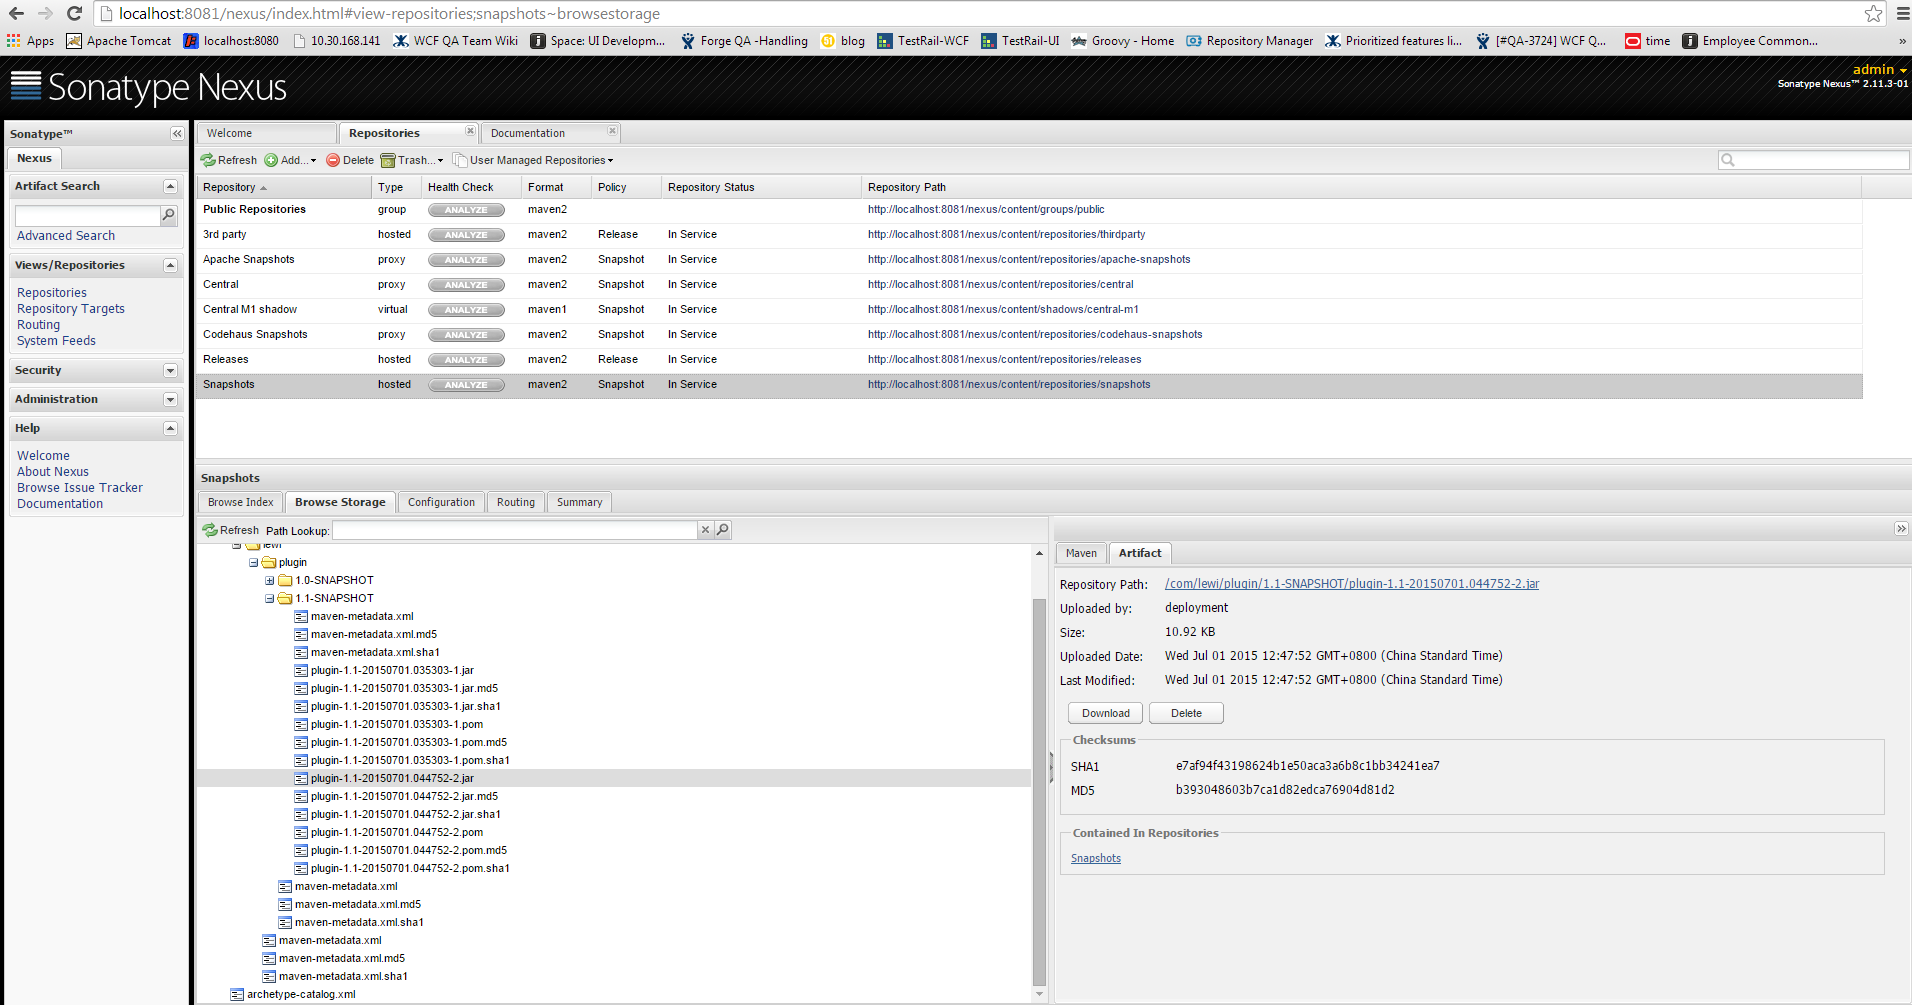
Task: Click the Analyze button for 3rd party
Action: click(x=466, y=235)
